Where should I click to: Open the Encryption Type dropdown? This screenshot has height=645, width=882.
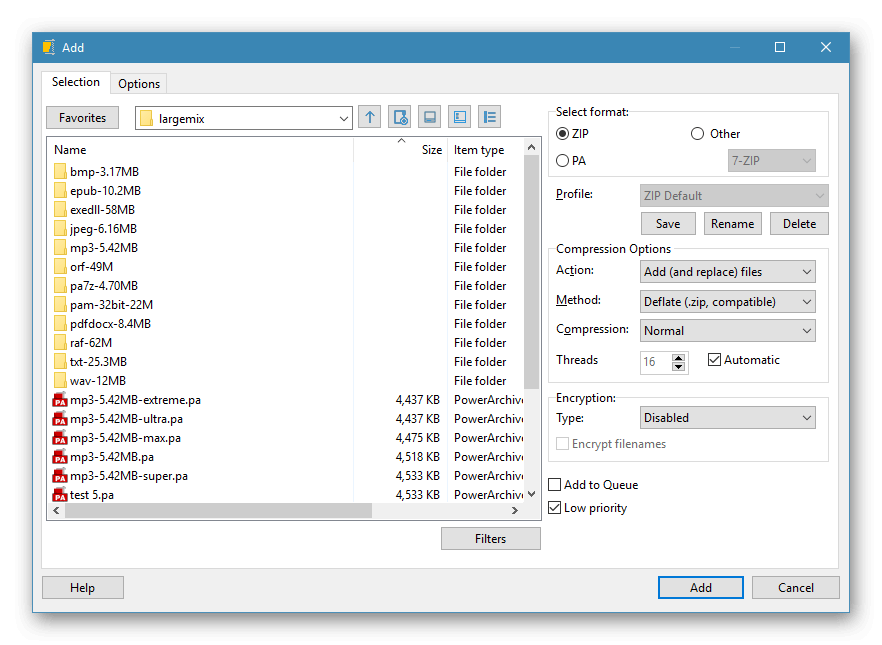pos(727,418)
